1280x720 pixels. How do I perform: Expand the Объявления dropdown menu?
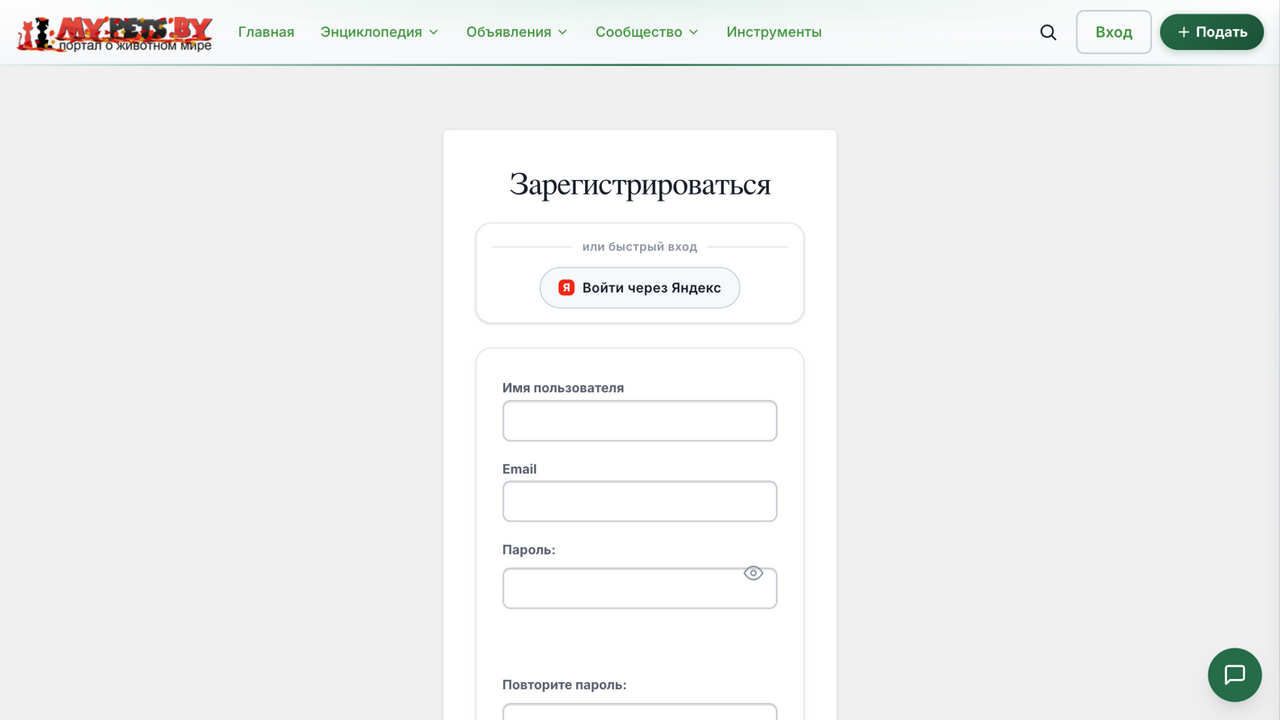516,32
